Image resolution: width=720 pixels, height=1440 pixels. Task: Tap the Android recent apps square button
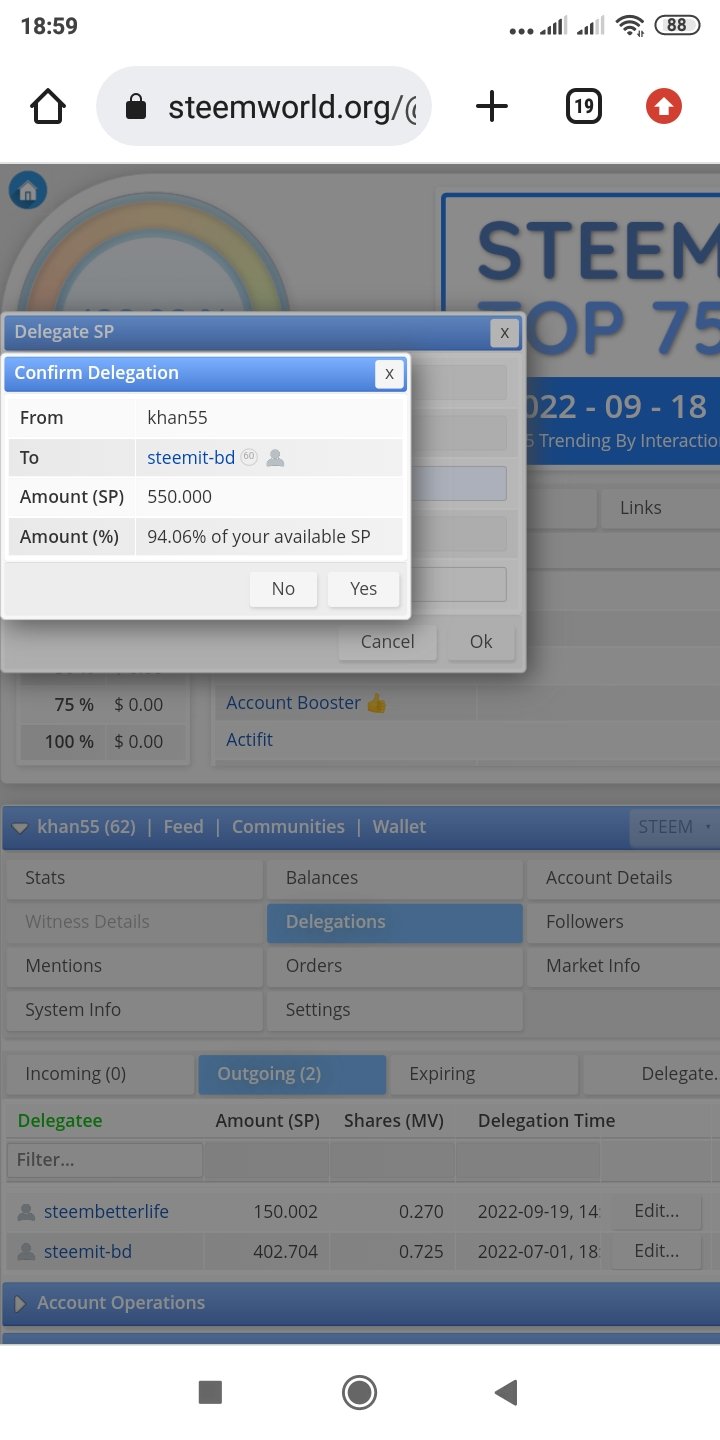point(210,1392)
